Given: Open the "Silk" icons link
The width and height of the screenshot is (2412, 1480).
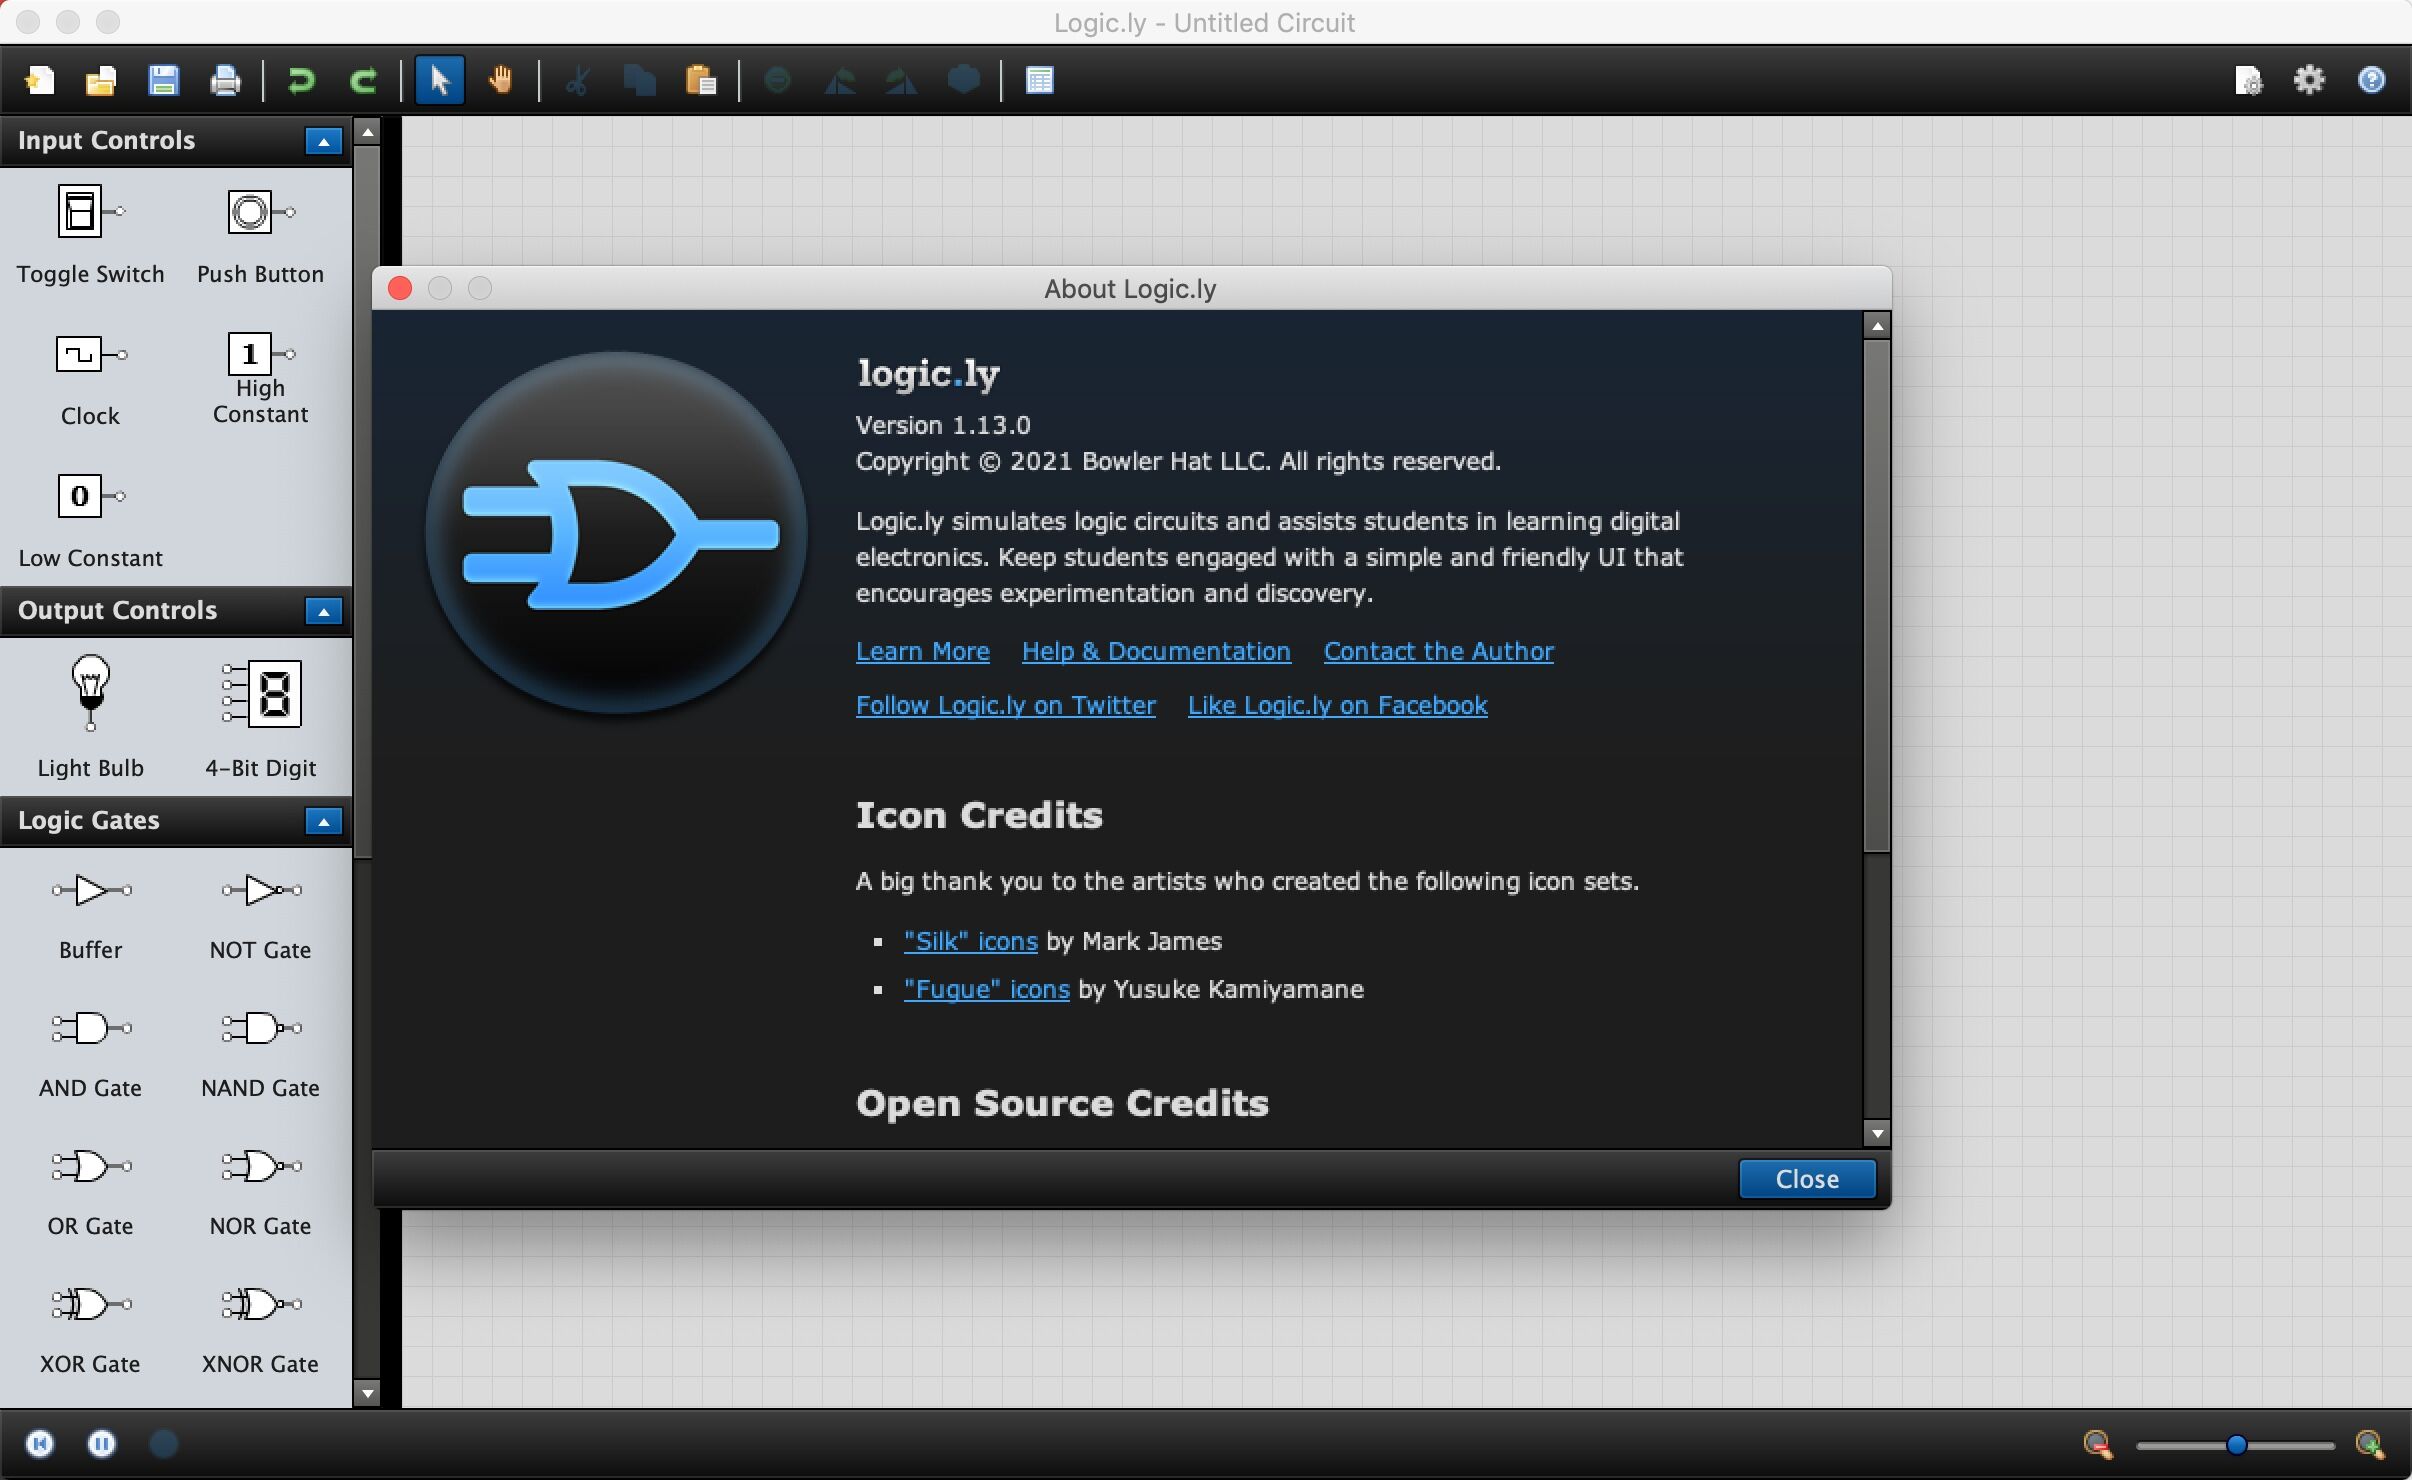Looking at the screenshot, I should (x=970, y=941).
